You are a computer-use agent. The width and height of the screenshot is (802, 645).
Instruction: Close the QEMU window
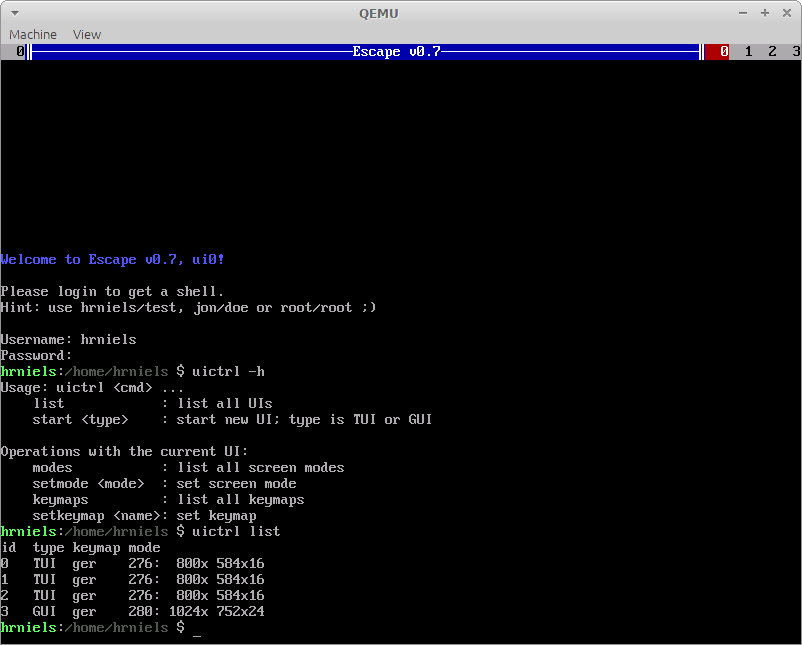tap(787, 13)
